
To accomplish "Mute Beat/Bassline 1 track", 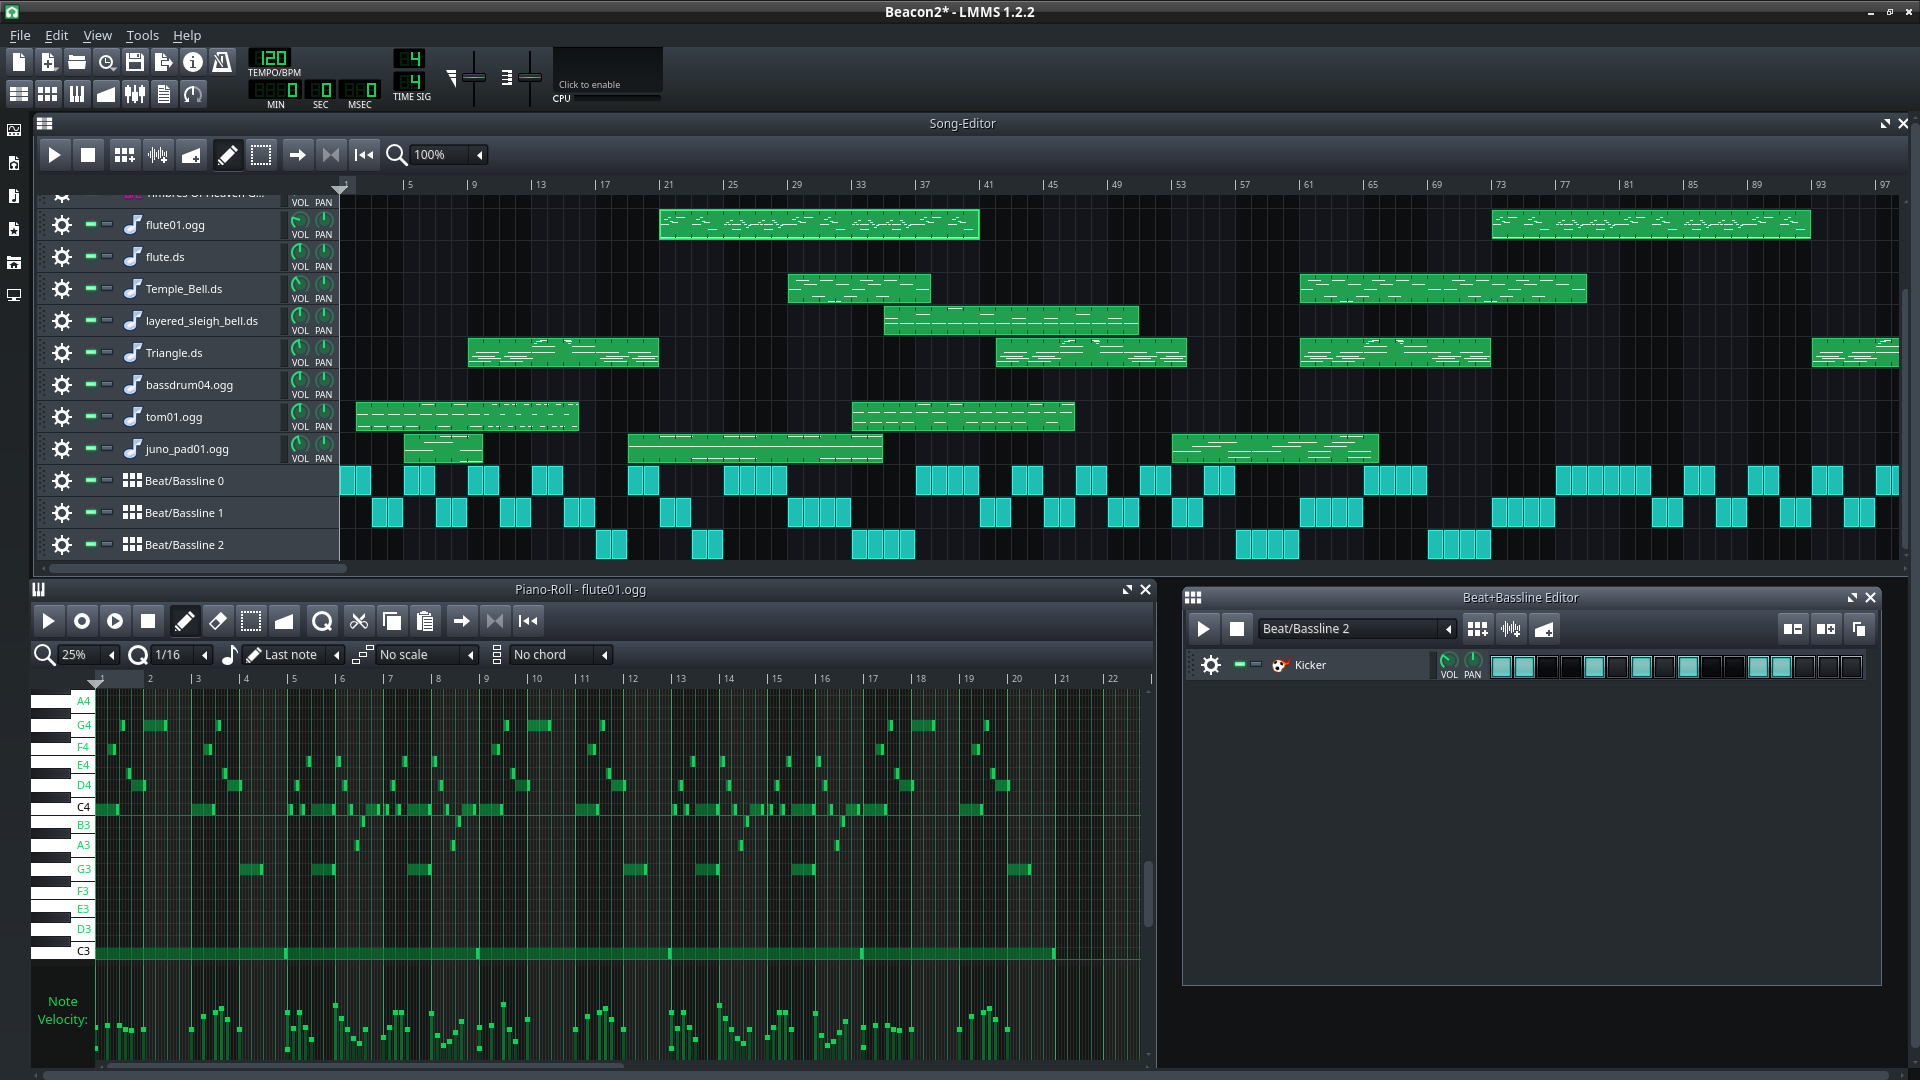I will tap(91, 512).
